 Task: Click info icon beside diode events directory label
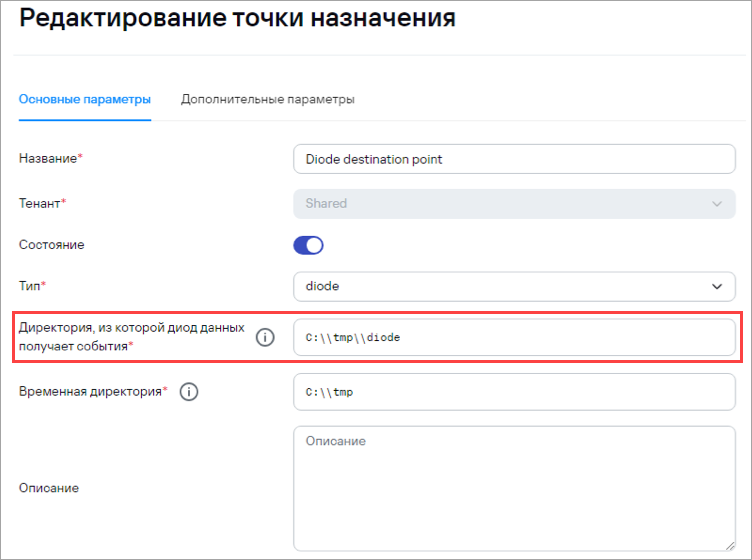click(x=265, y=338)
